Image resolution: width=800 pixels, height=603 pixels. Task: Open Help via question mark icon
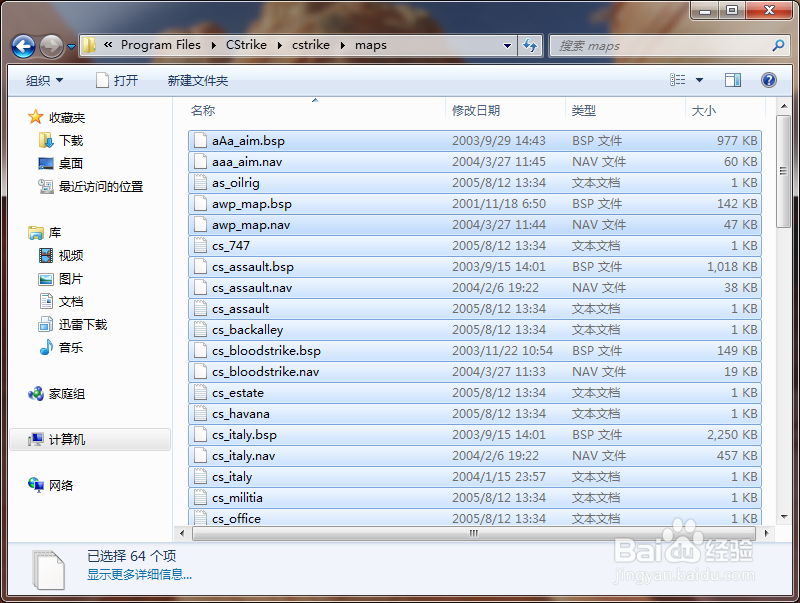[x=768, y=80]
